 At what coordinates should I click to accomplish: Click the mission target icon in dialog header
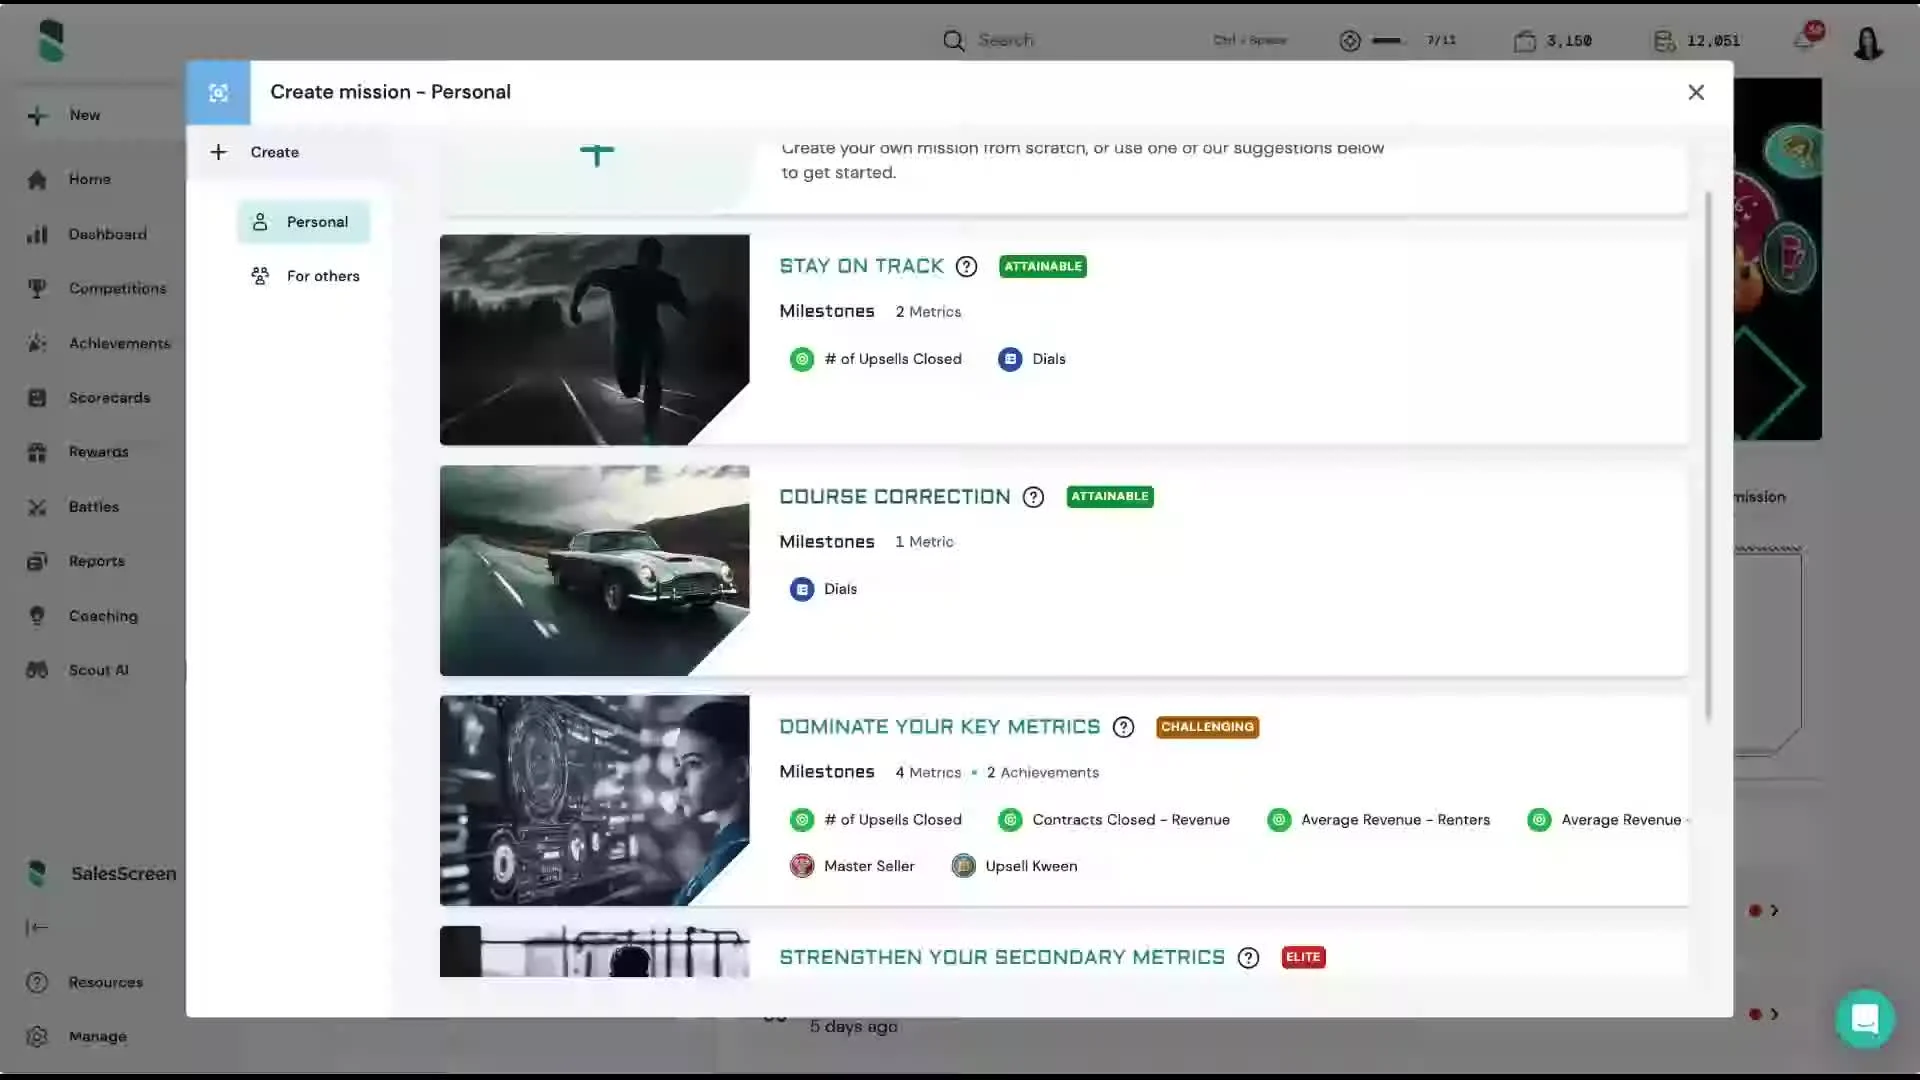218,93
